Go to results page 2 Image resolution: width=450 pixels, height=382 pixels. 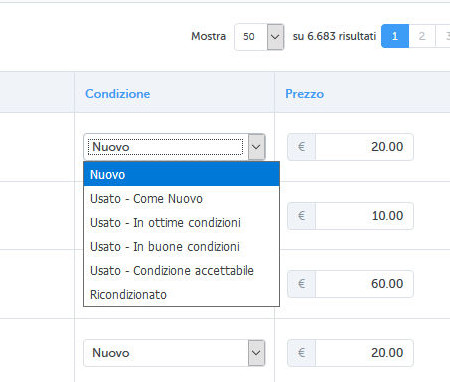tap(422, 36)
